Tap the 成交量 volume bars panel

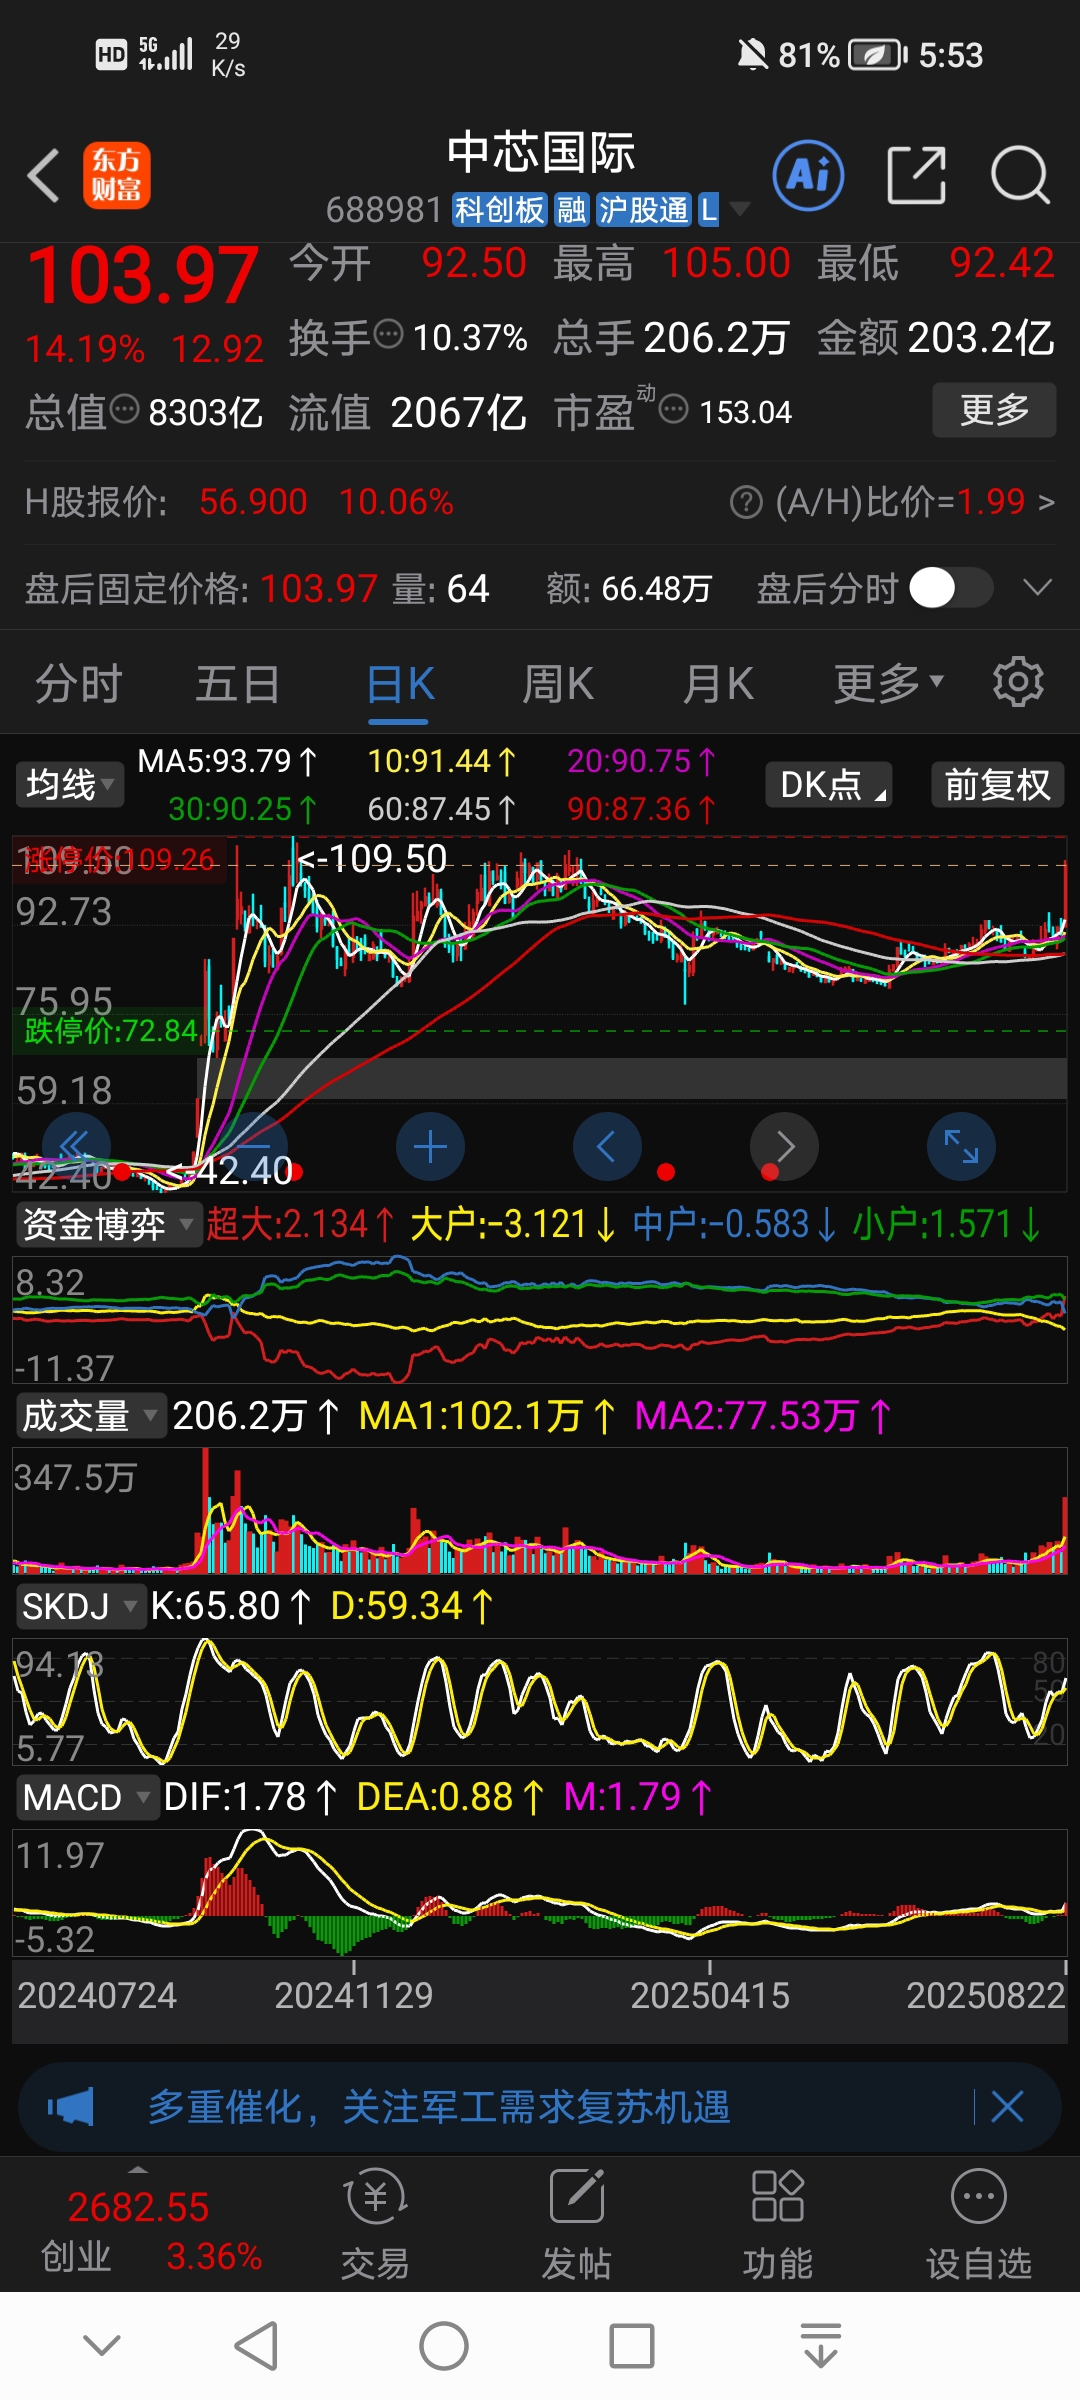[x=540, y=1510]
